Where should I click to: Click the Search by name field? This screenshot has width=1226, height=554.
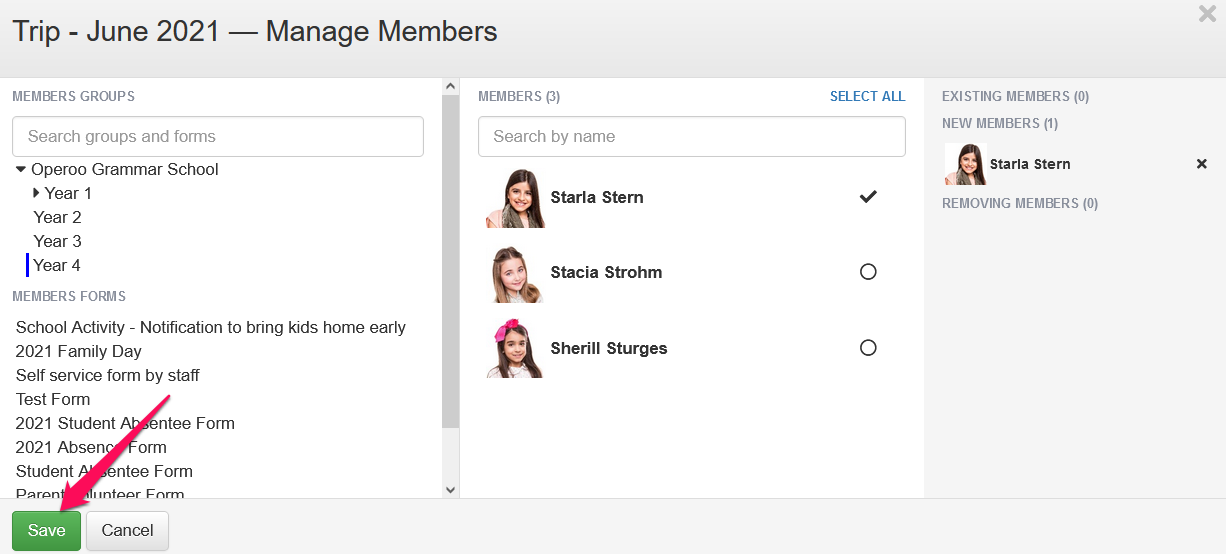point(691,137)
